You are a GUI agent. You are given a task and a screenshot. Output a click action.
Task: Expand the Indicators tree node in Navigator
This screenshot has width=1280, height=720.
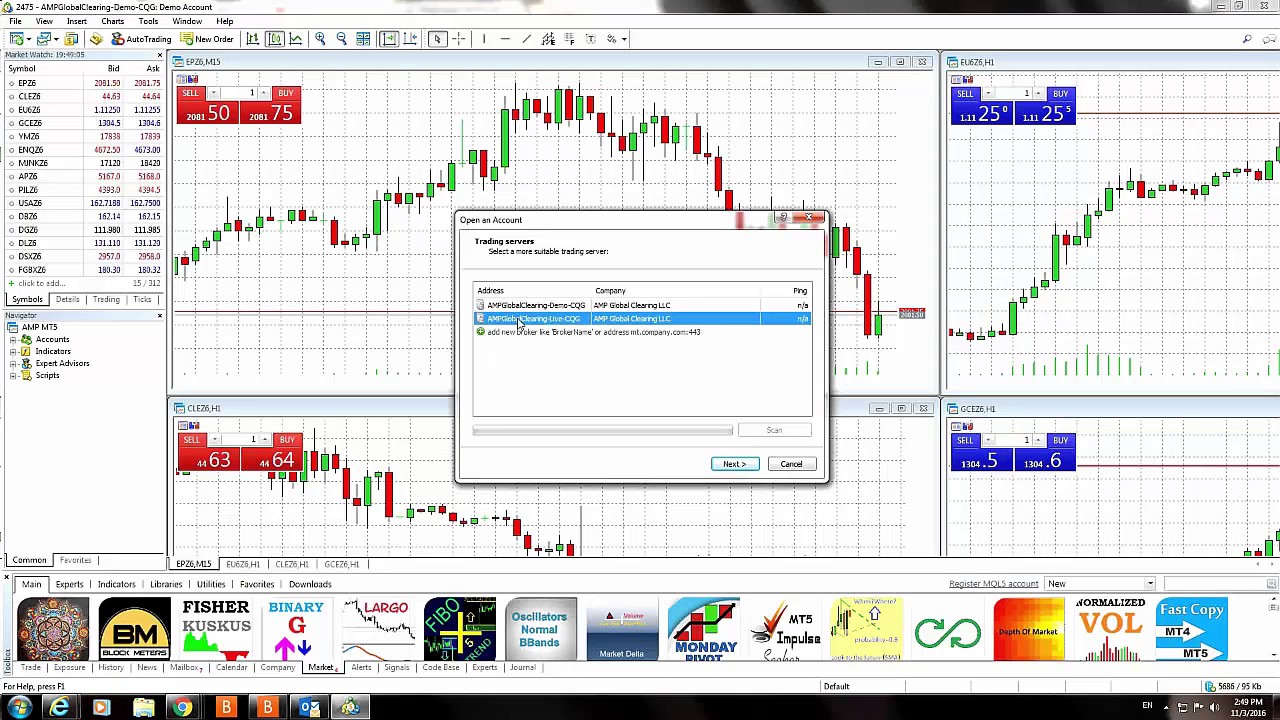13,351
